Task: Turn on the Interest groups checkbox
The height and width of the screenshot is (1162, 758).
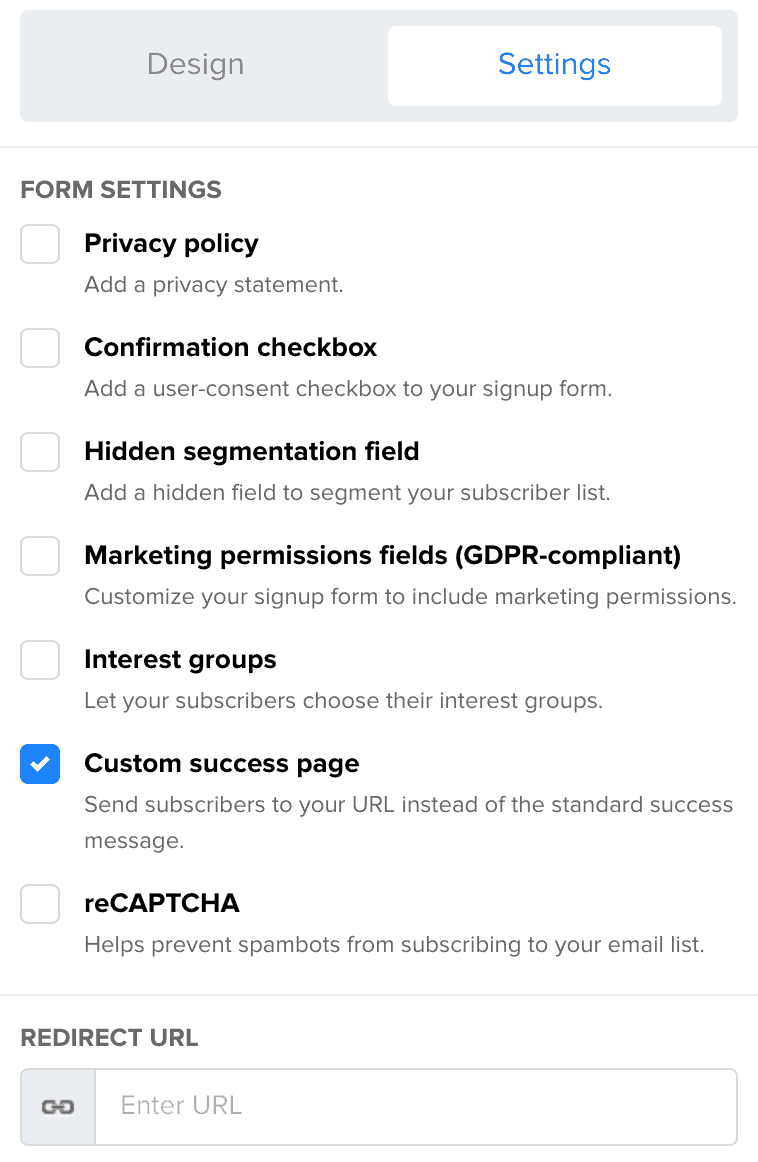Action: [40, 660]
